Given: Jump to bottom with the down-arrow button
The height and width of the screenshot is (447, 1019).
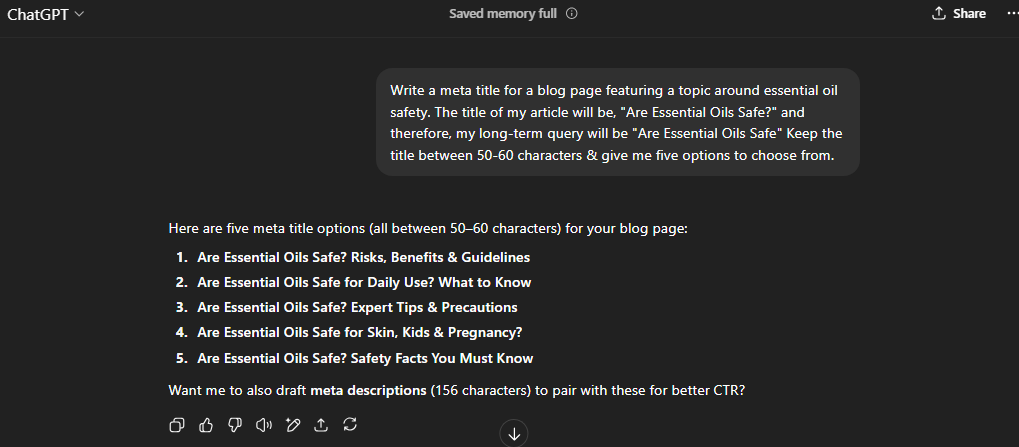Looking at the screenshot, I should (514, 434).
